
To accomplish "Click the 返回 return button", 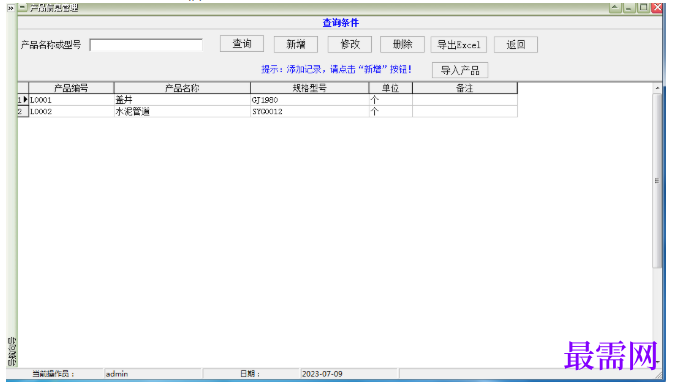I will [516, 44].
